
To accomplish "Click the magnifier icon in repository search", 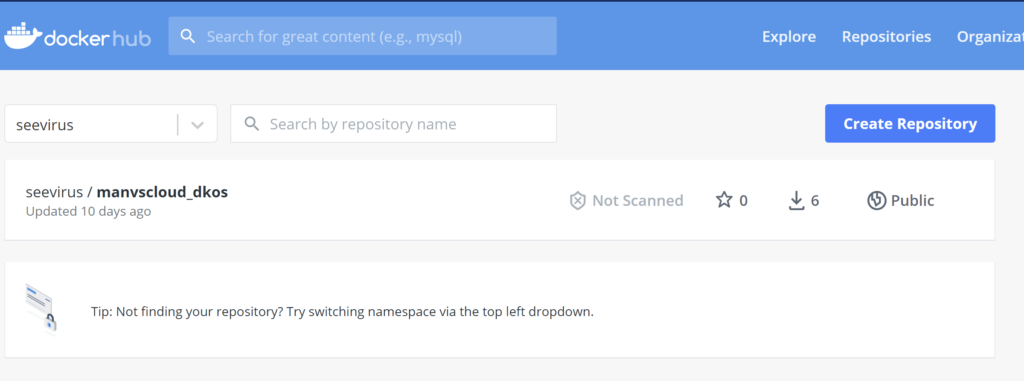I will point(251,124).
